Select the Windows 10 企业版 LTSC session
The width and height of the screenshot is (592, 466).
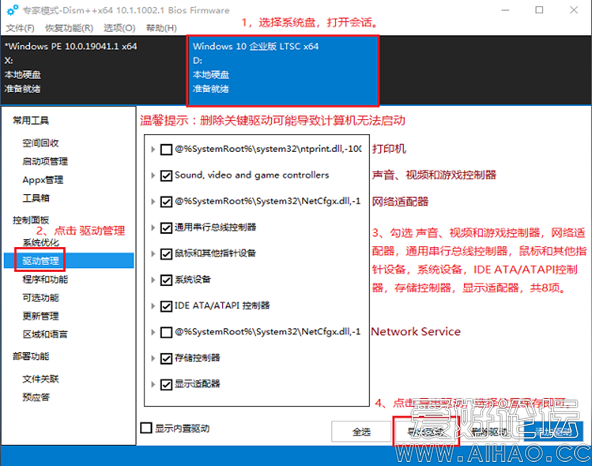[283, 71]
